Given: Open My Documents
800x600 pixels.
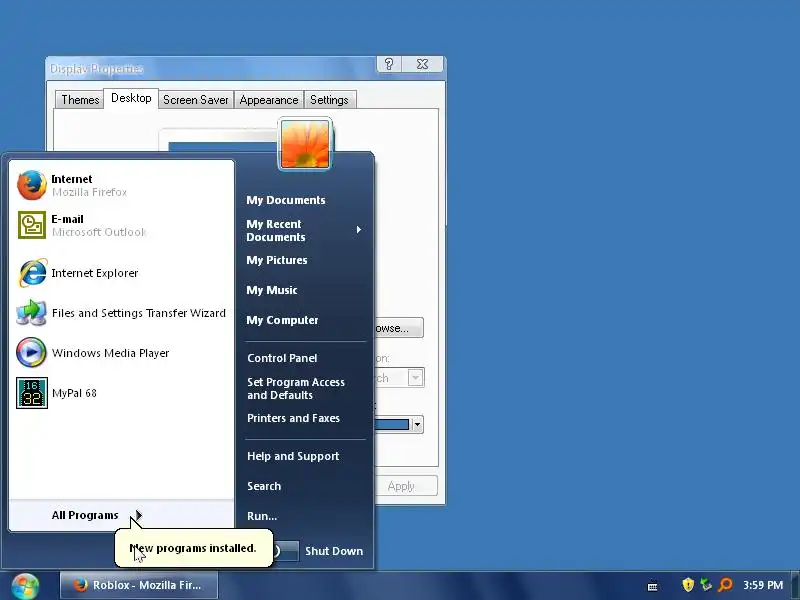Looking at the screenshot, I should [x=286, y=200].
